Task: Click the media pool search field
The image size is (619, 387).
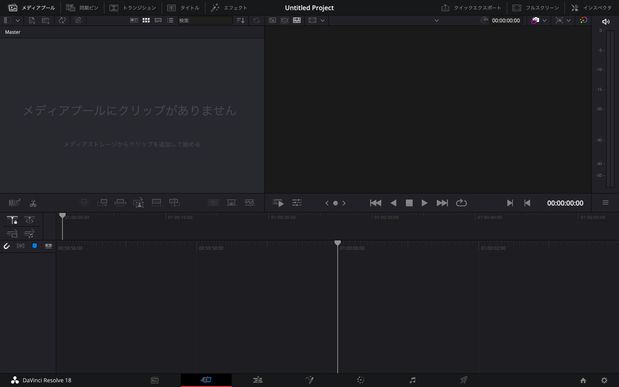Action: [204, 20]
